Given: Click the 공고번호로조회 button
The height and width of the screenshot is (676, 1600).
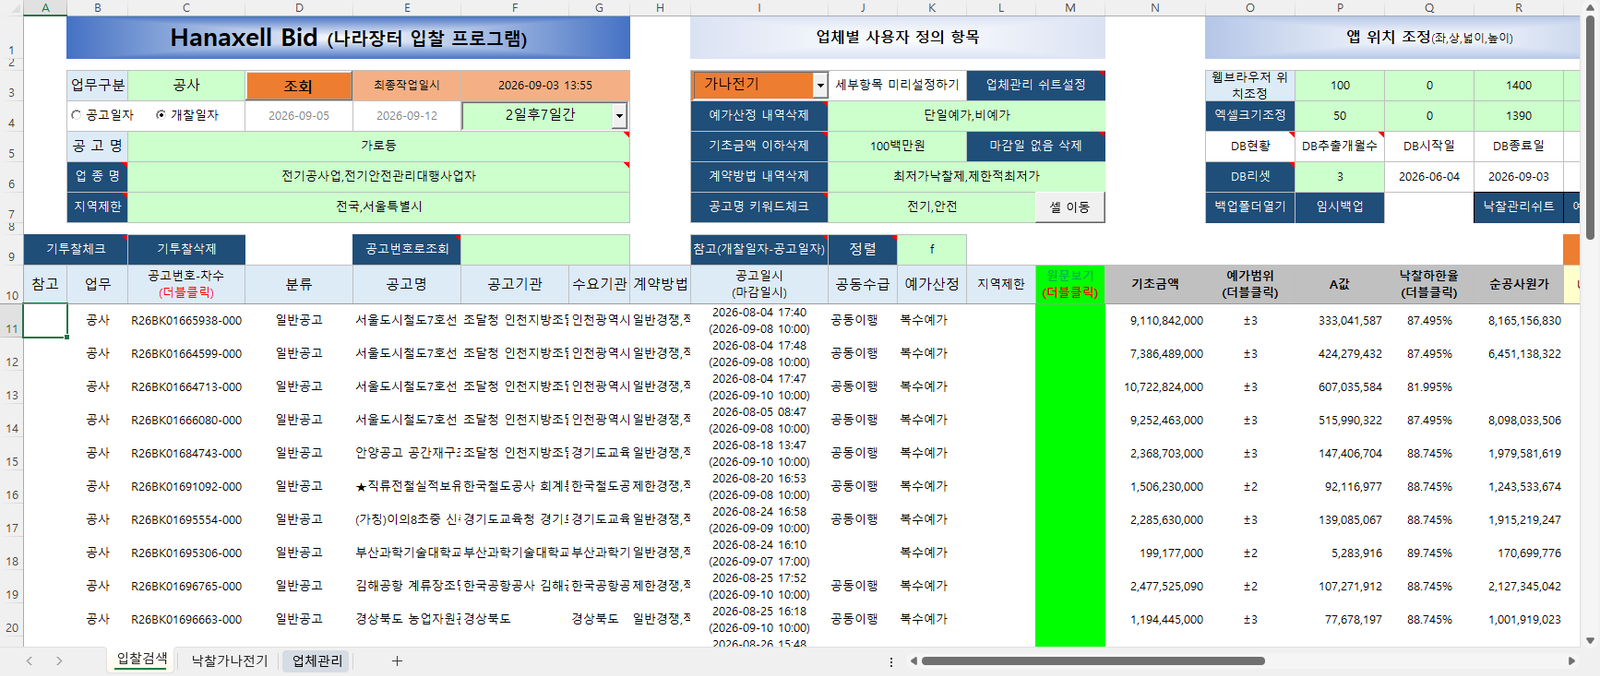Looking at the screenshot, I should point(406,249).
